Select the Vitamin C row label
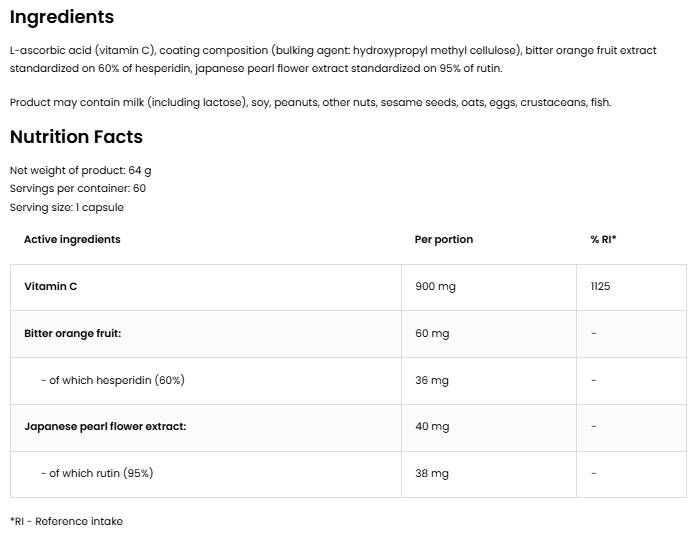Image resolution: width=693 pixels, height=536 pixels. coord(51,286)
